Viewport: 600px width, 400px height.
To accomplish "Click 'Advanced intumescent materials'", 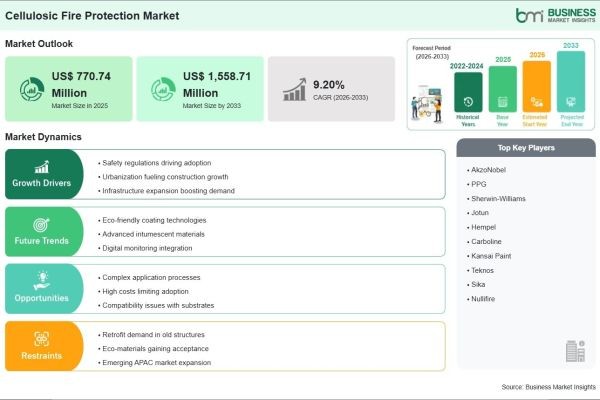I will point(153,234).
